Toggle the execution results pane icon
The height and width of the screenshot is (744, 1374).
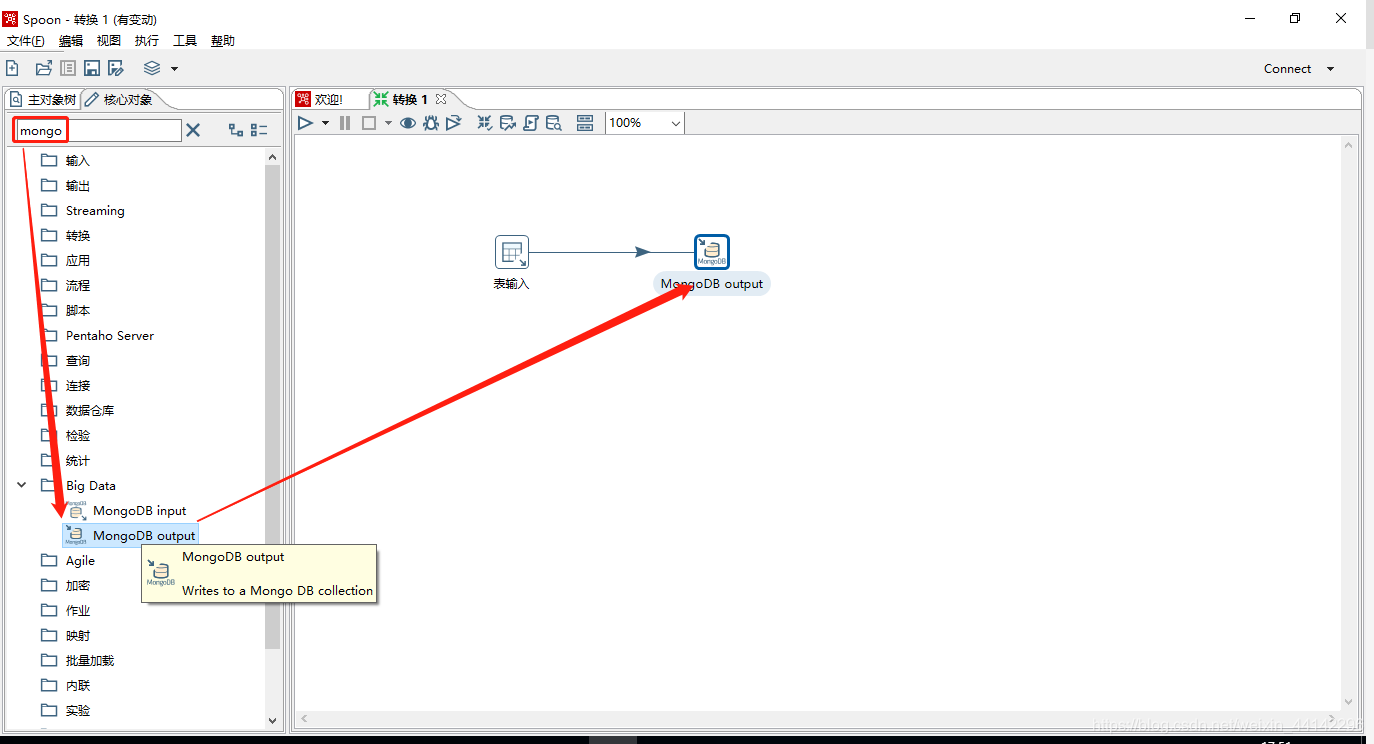coord(586,123)
